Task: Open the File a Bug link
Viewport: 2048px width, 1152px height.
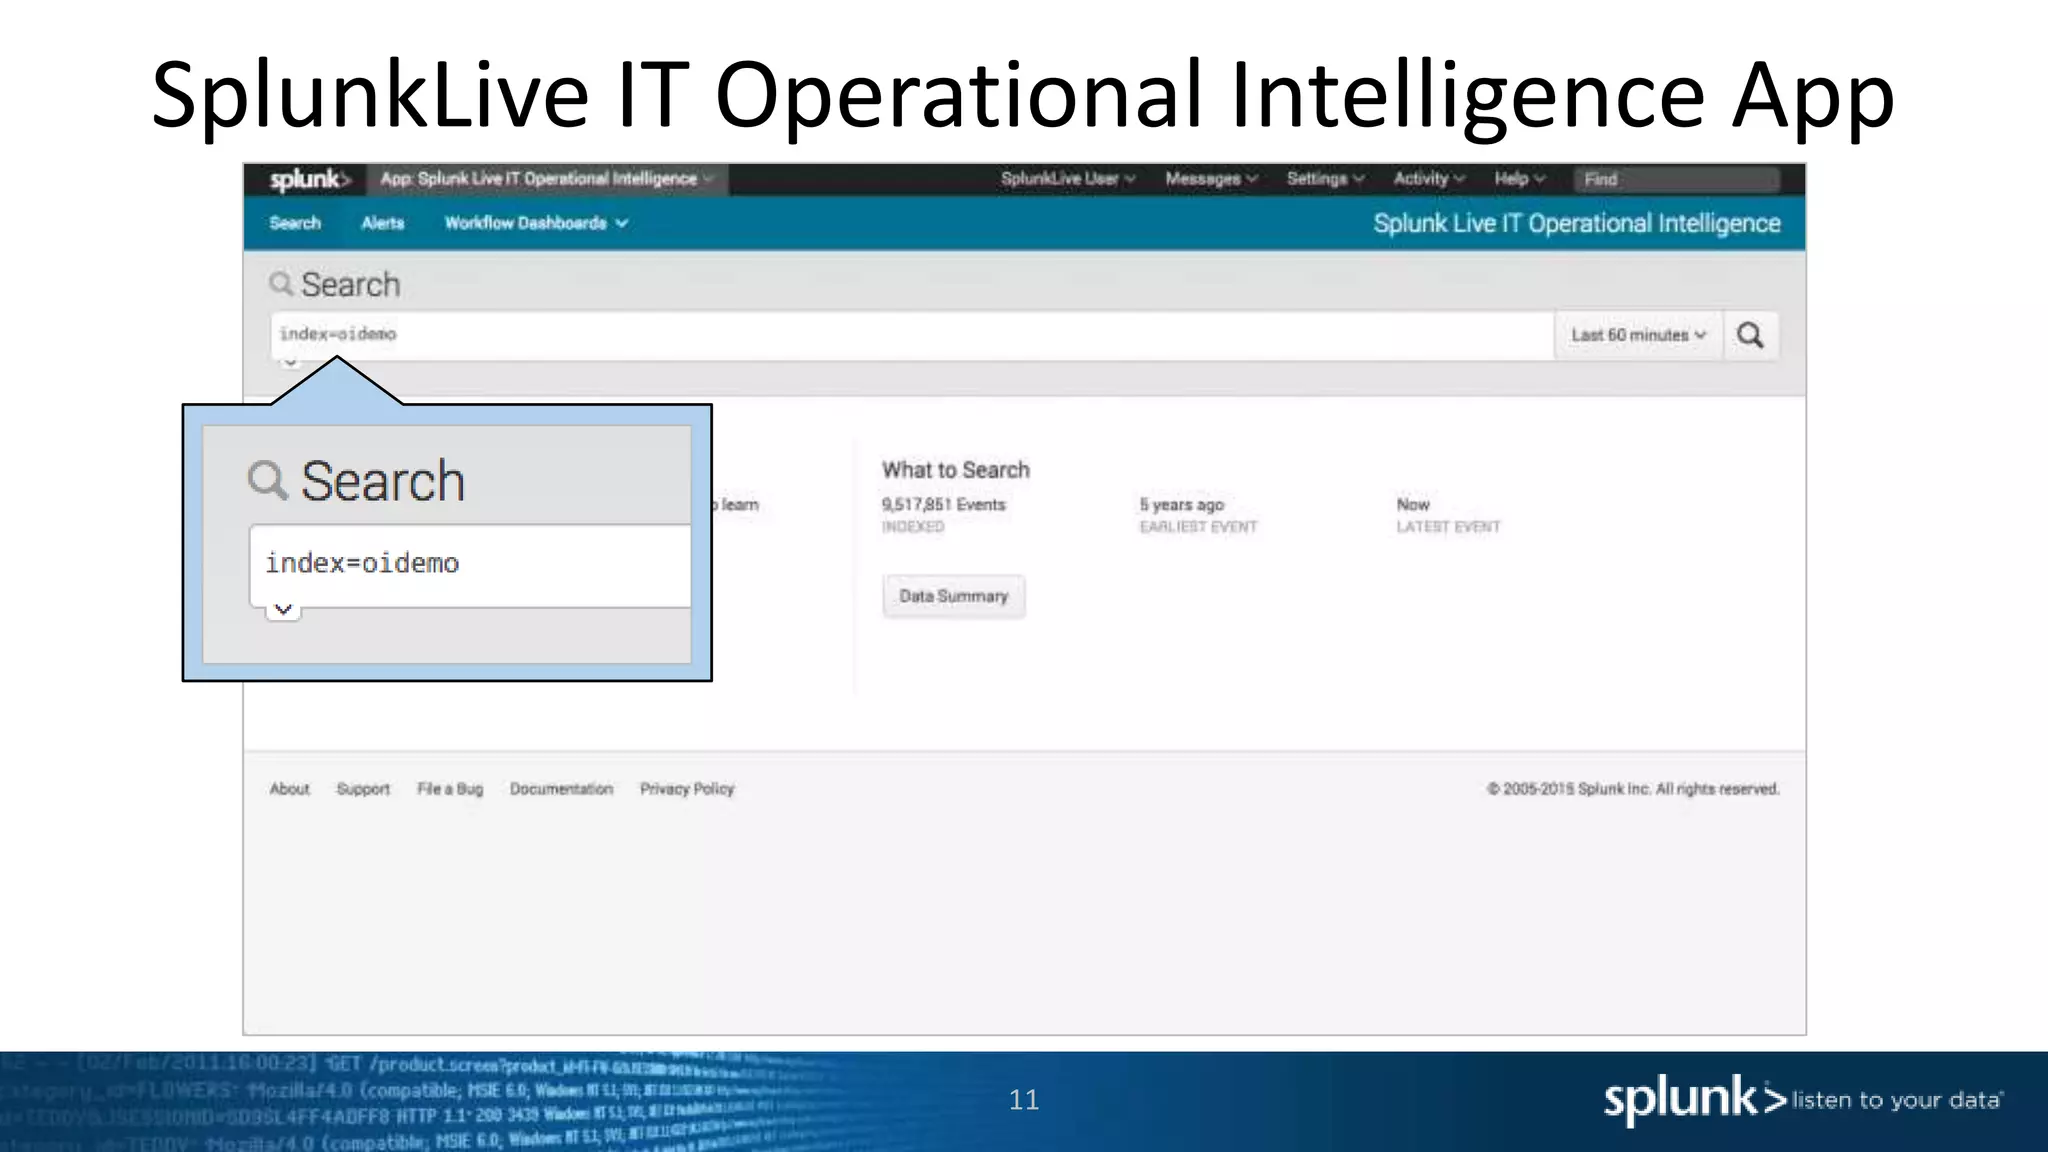Action: pyautogui.click(x=450, y=789)
